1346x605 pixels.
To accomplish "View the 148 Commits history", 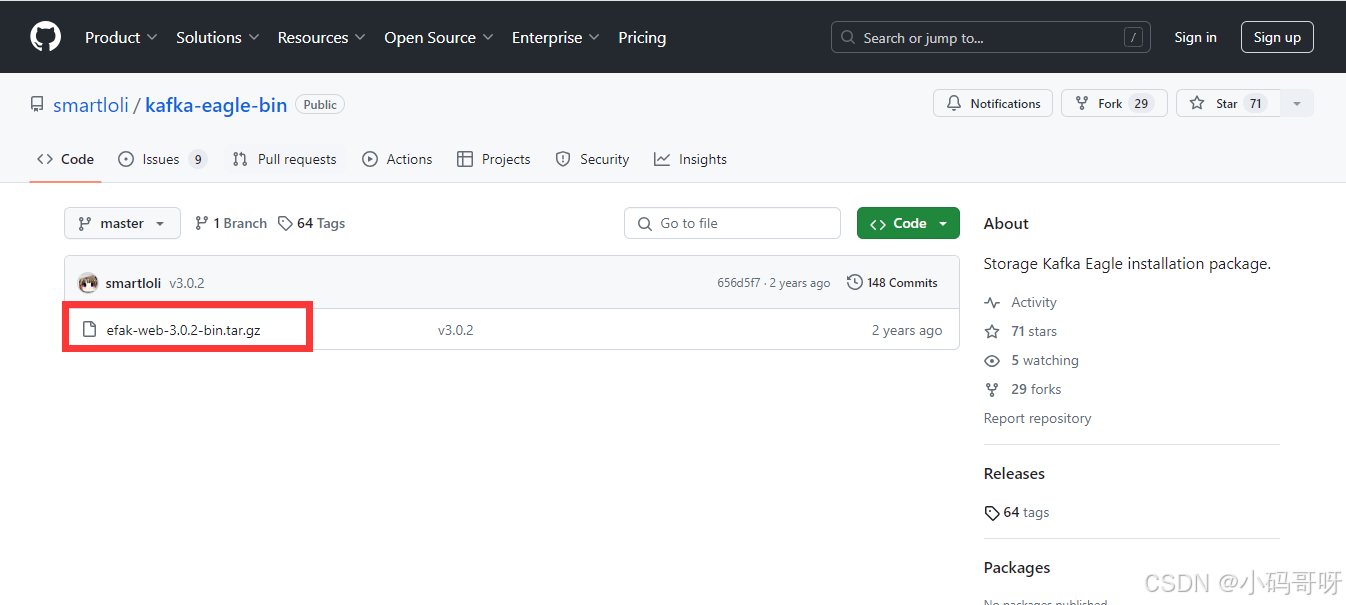I will [892, 283].
